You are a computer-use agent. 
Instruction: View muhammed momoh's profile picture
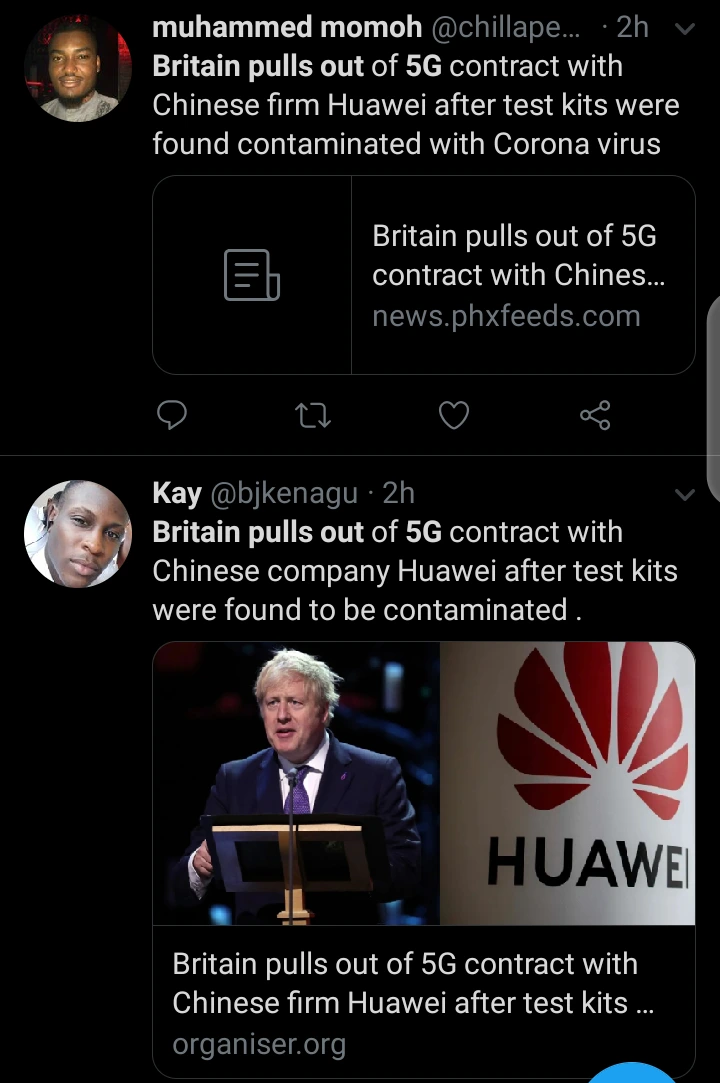[x=77, y=69]
